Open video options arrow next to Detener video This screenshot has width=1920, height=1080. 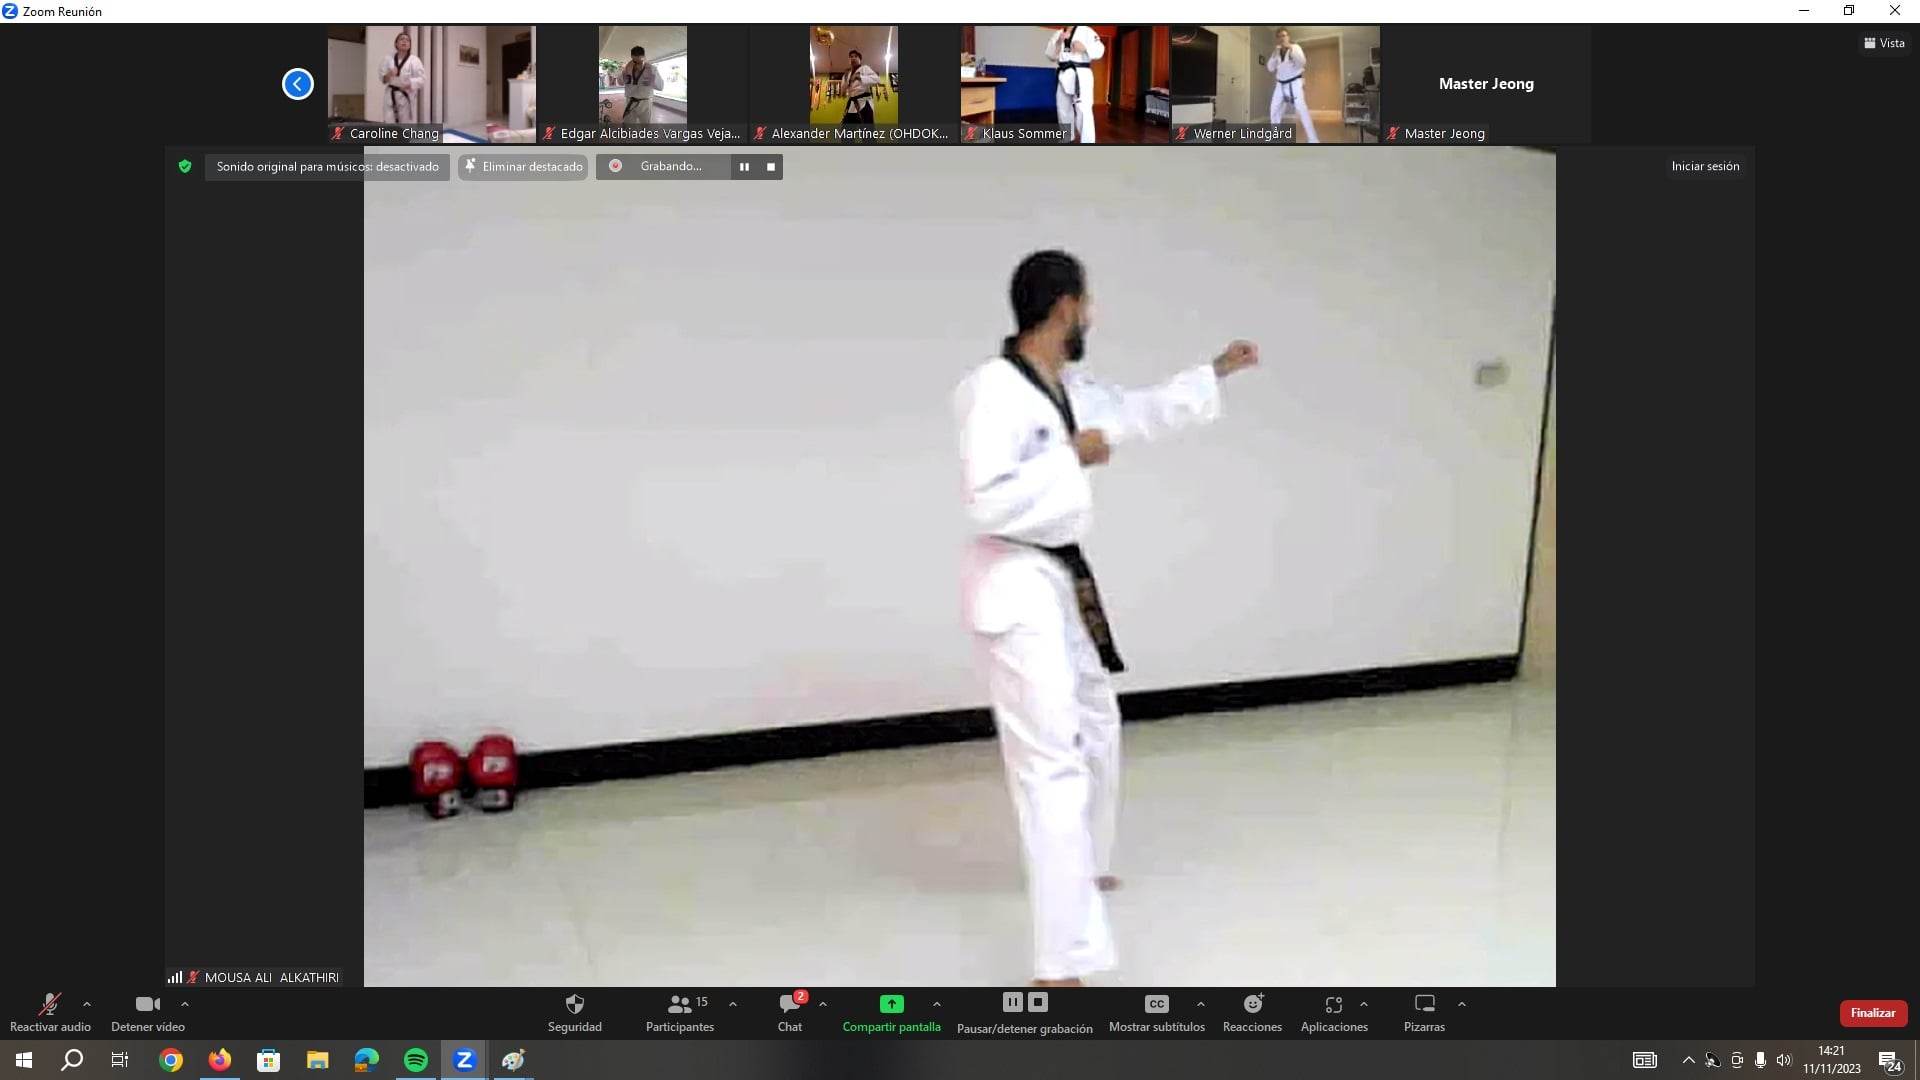pos(185,1004)
